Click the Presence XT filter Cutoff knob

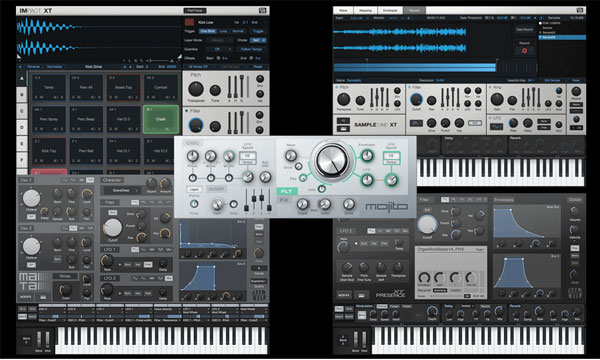427,225
